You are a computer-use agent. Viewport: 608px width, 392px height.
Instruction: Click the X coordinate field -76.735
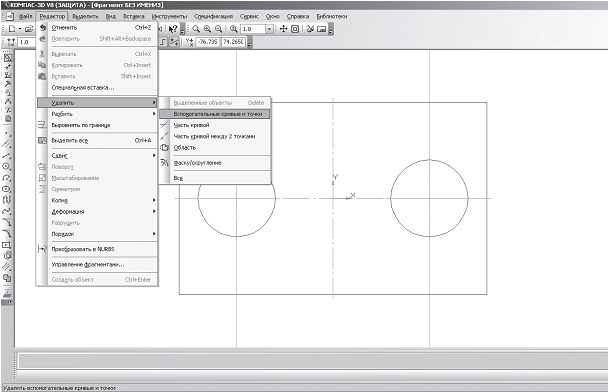click(207, 42)
